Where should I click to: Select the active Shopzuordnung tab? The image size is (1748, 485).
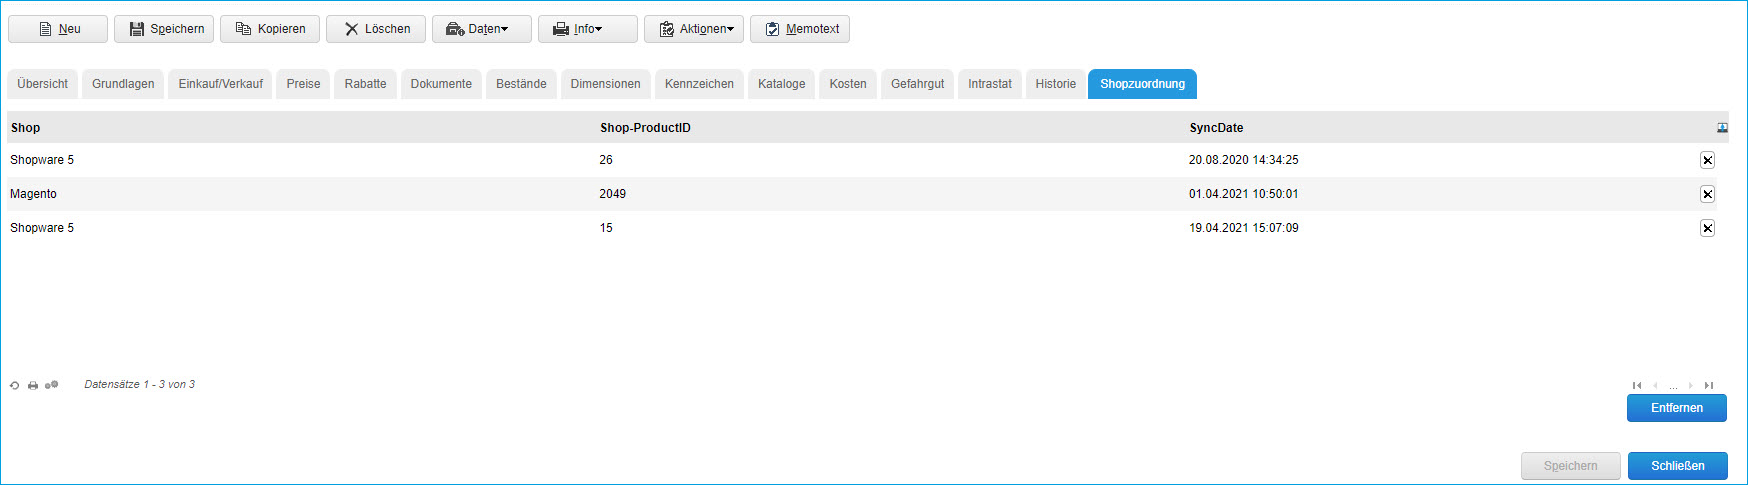coord(1142,84)
